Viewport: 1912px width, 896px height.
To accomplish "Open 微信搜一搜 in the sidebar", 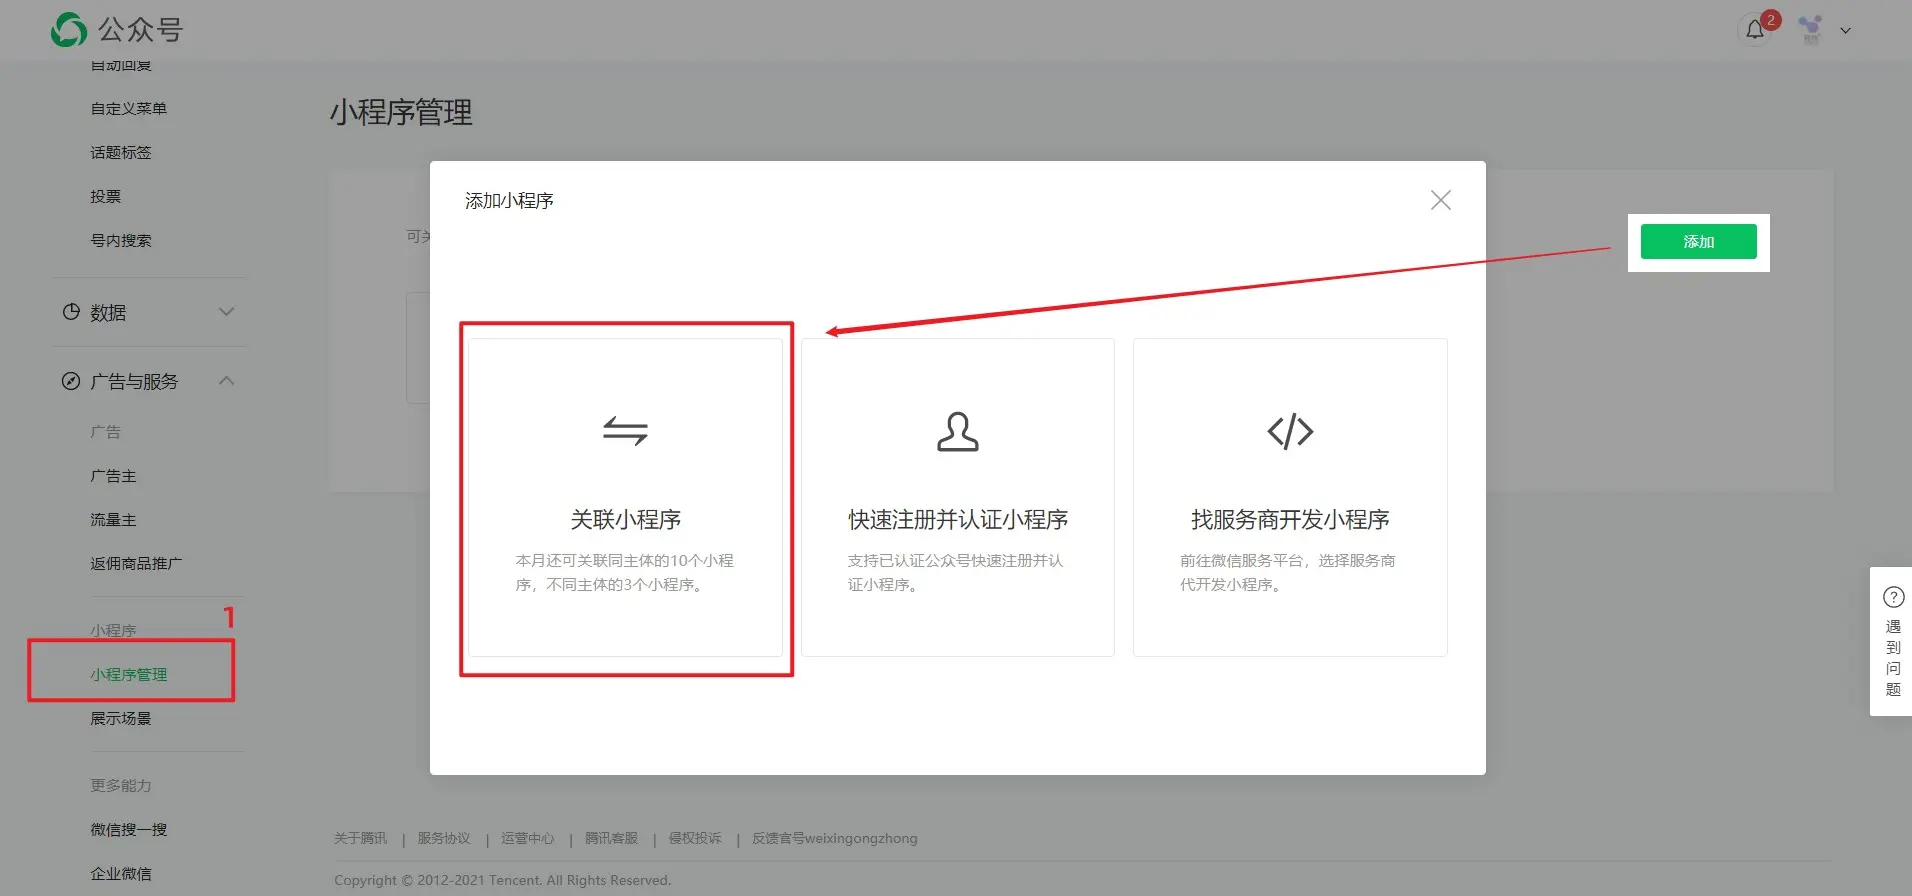I will [x=129, y=829].
